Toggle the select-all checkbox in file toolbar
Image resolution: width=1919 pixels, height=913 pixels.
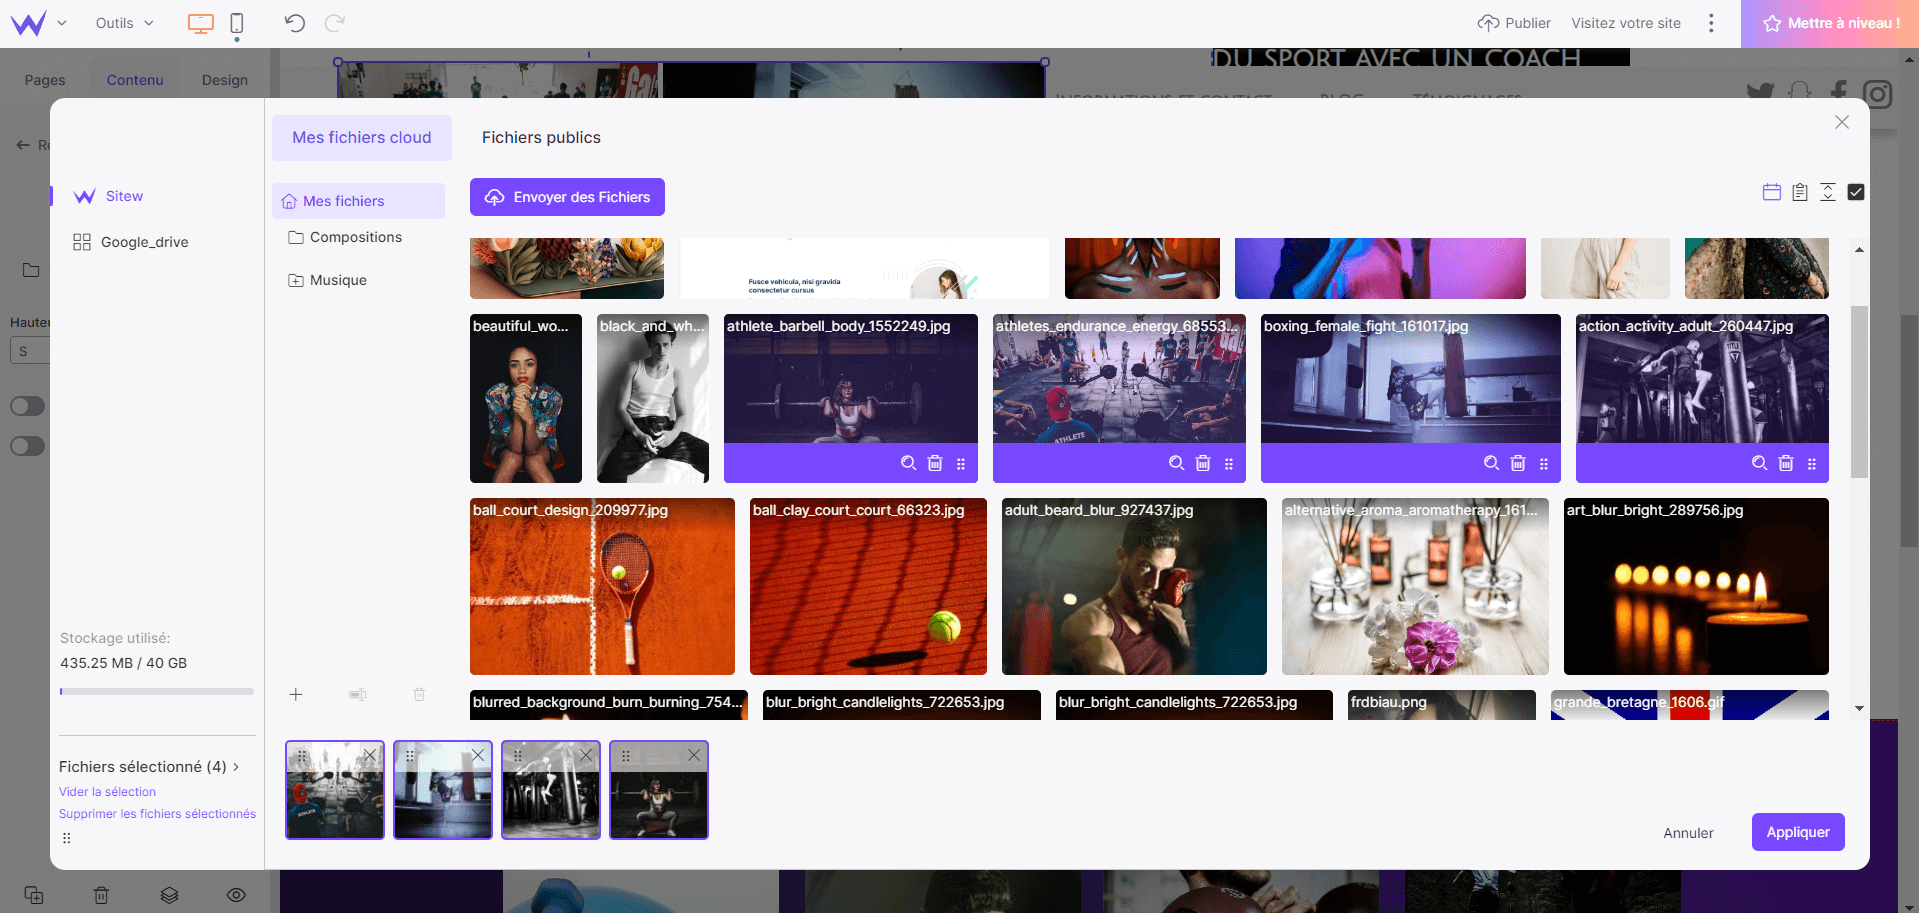[1855, 192]
